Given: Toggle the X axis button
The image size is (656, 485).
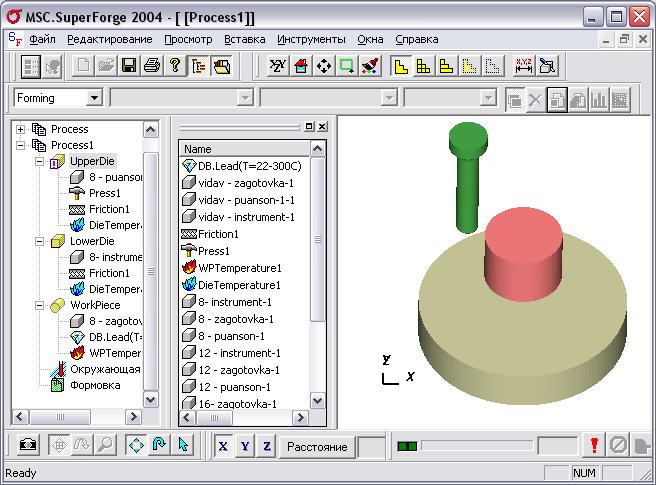Looking at the screenshot, I should (x=223, y=447).
